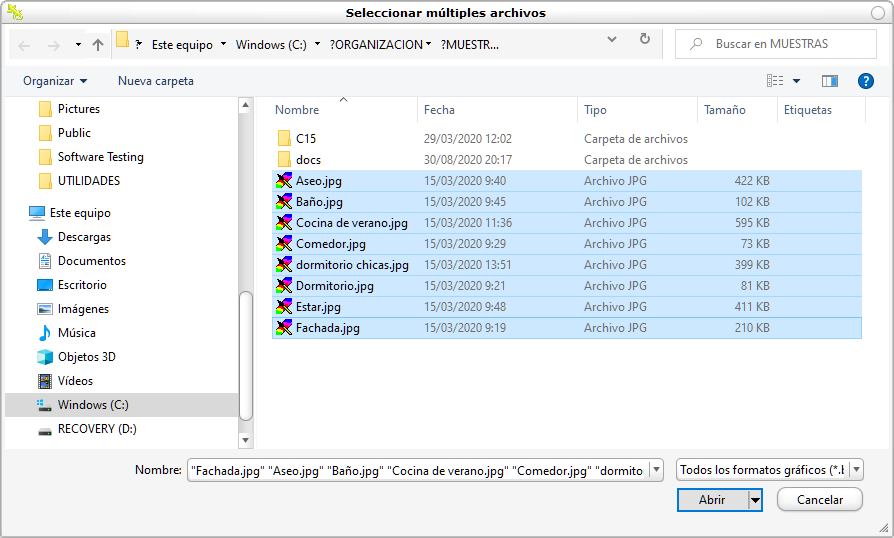Viewport: 894px width, 538px height.
Task: Click the Buscar en MUESTRAS search field
Action: pyautogui.click(x=780, y=44)
